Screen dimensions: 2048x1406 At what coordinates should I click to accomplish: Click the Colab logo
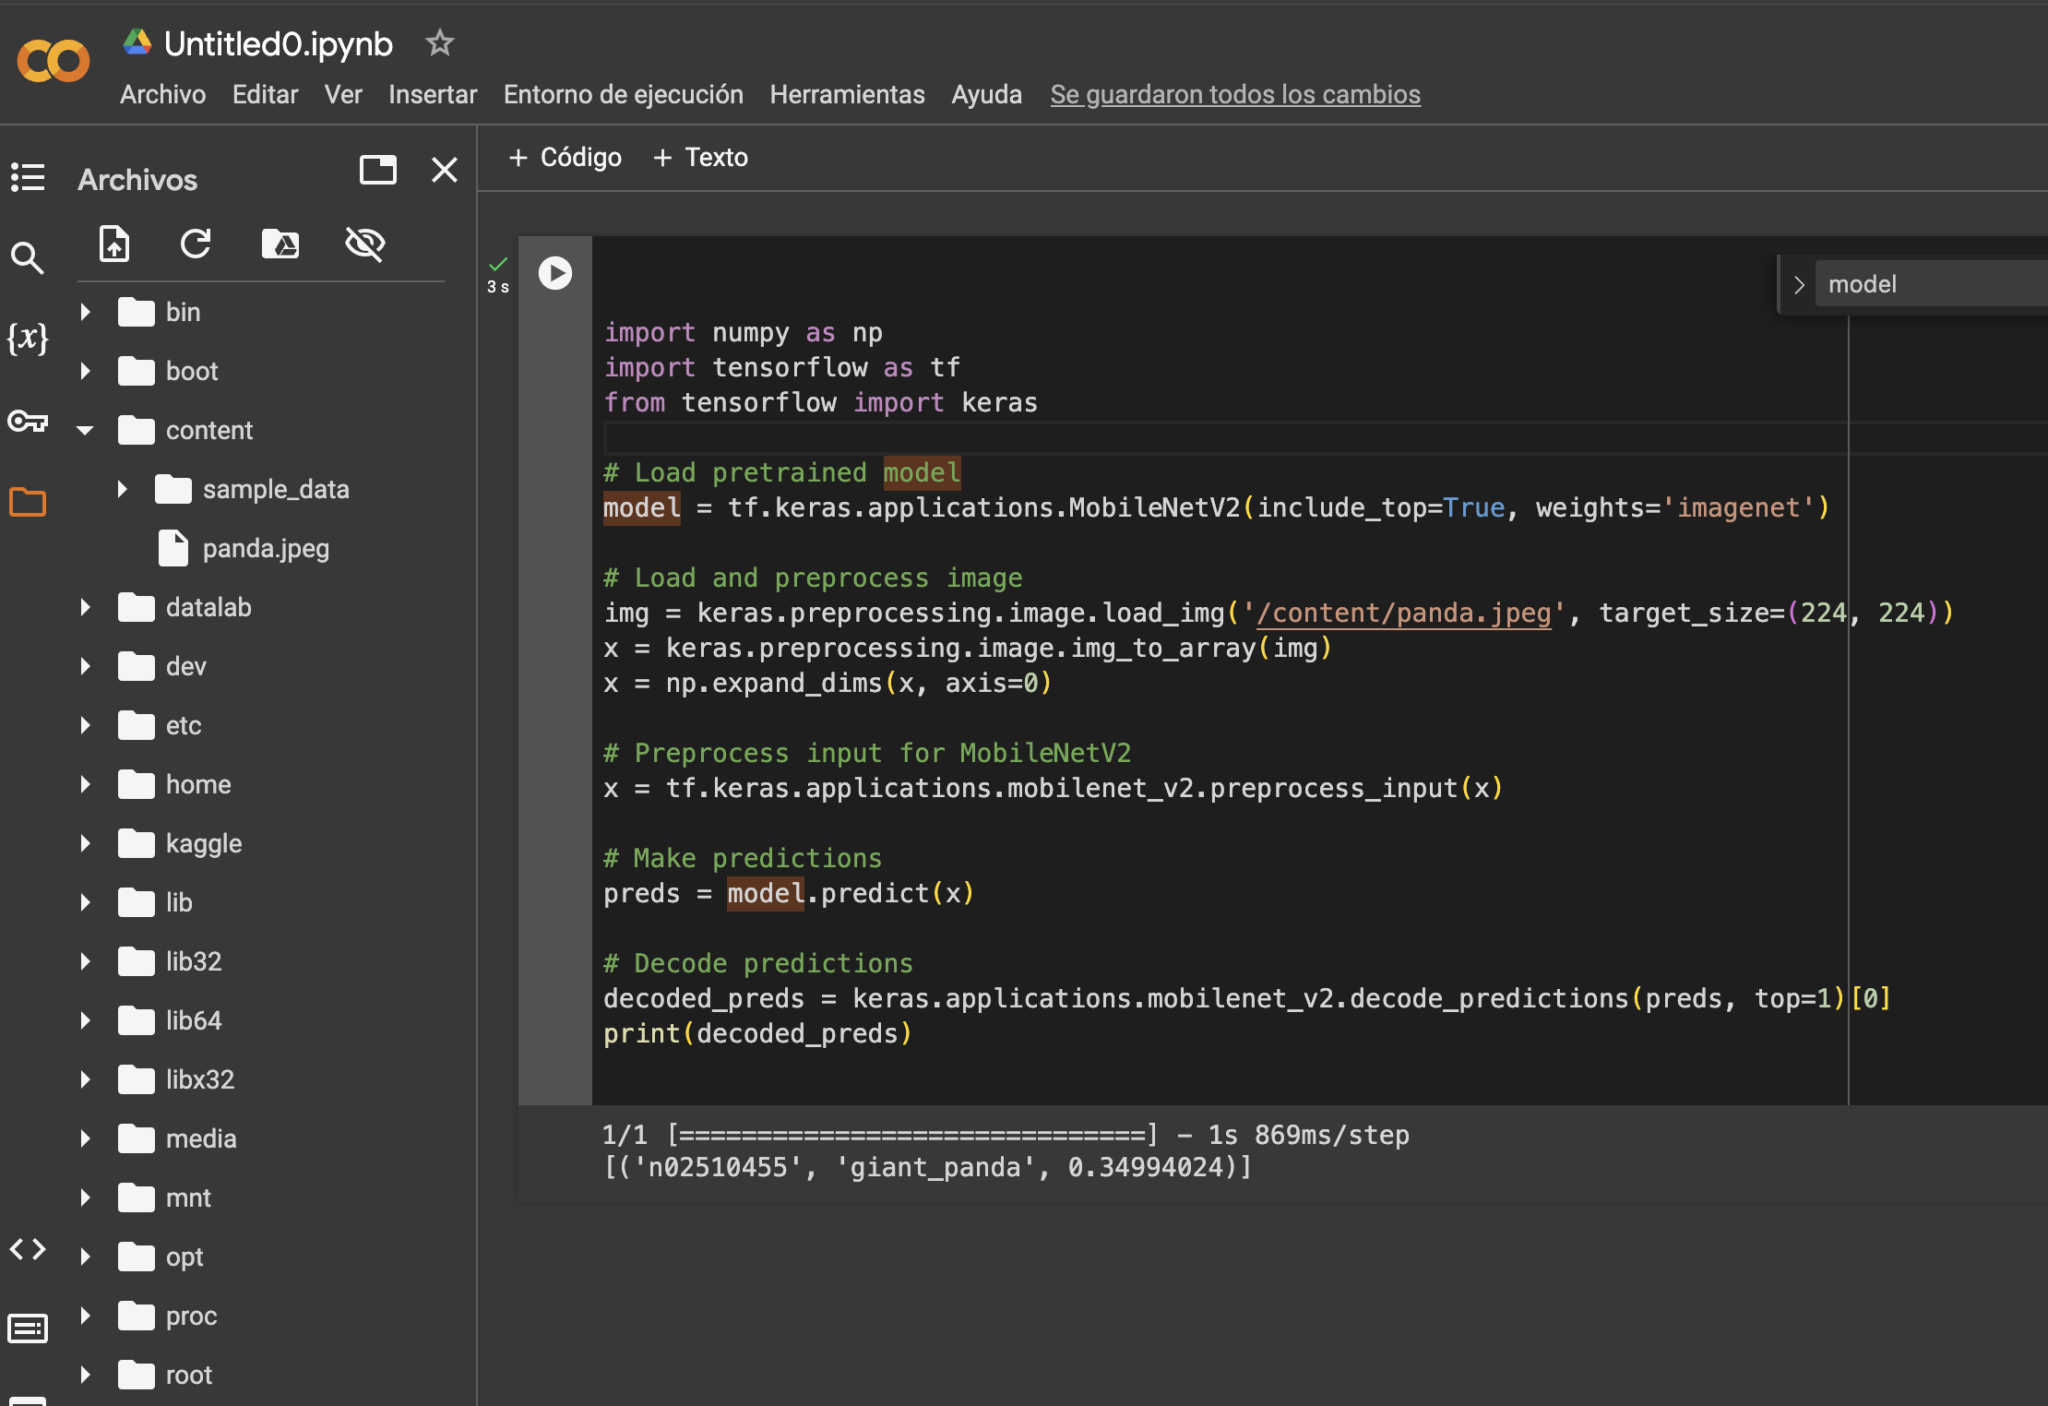tap(53, 62)
